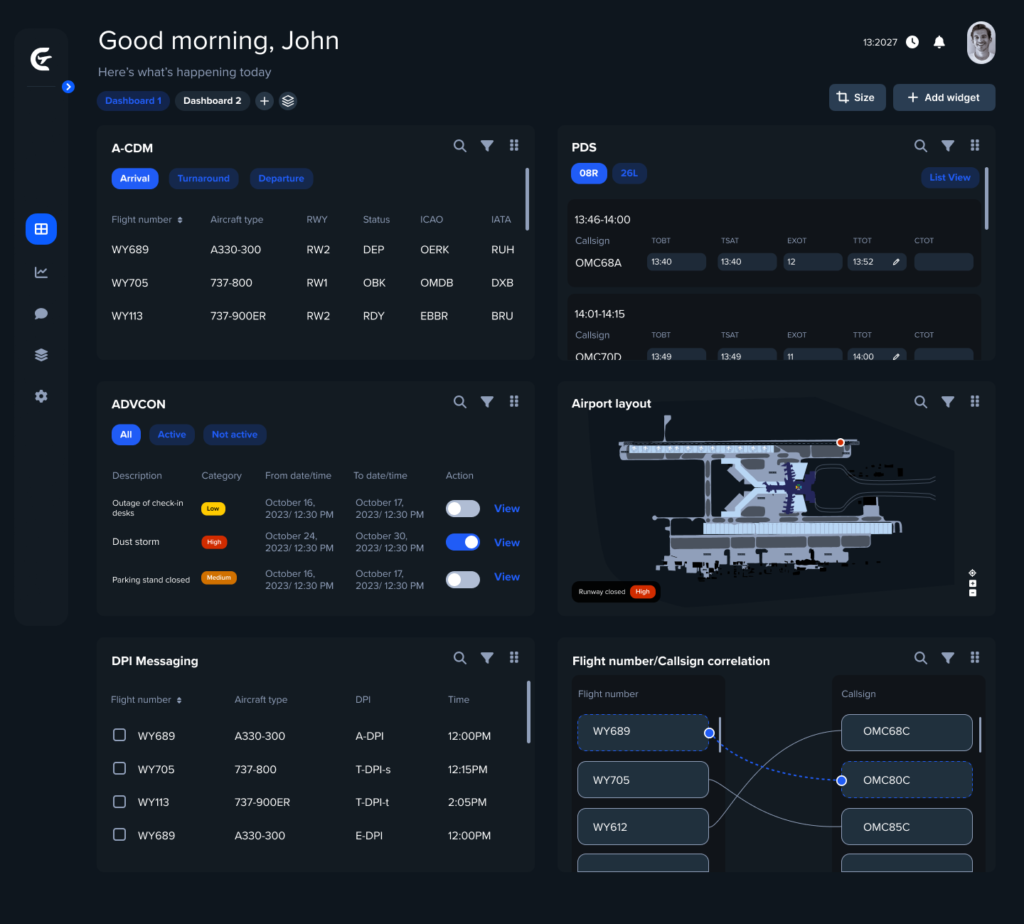Click the notifications bell icon
Viewport: 1024px width, 924px height.
[x=939, y=42]
